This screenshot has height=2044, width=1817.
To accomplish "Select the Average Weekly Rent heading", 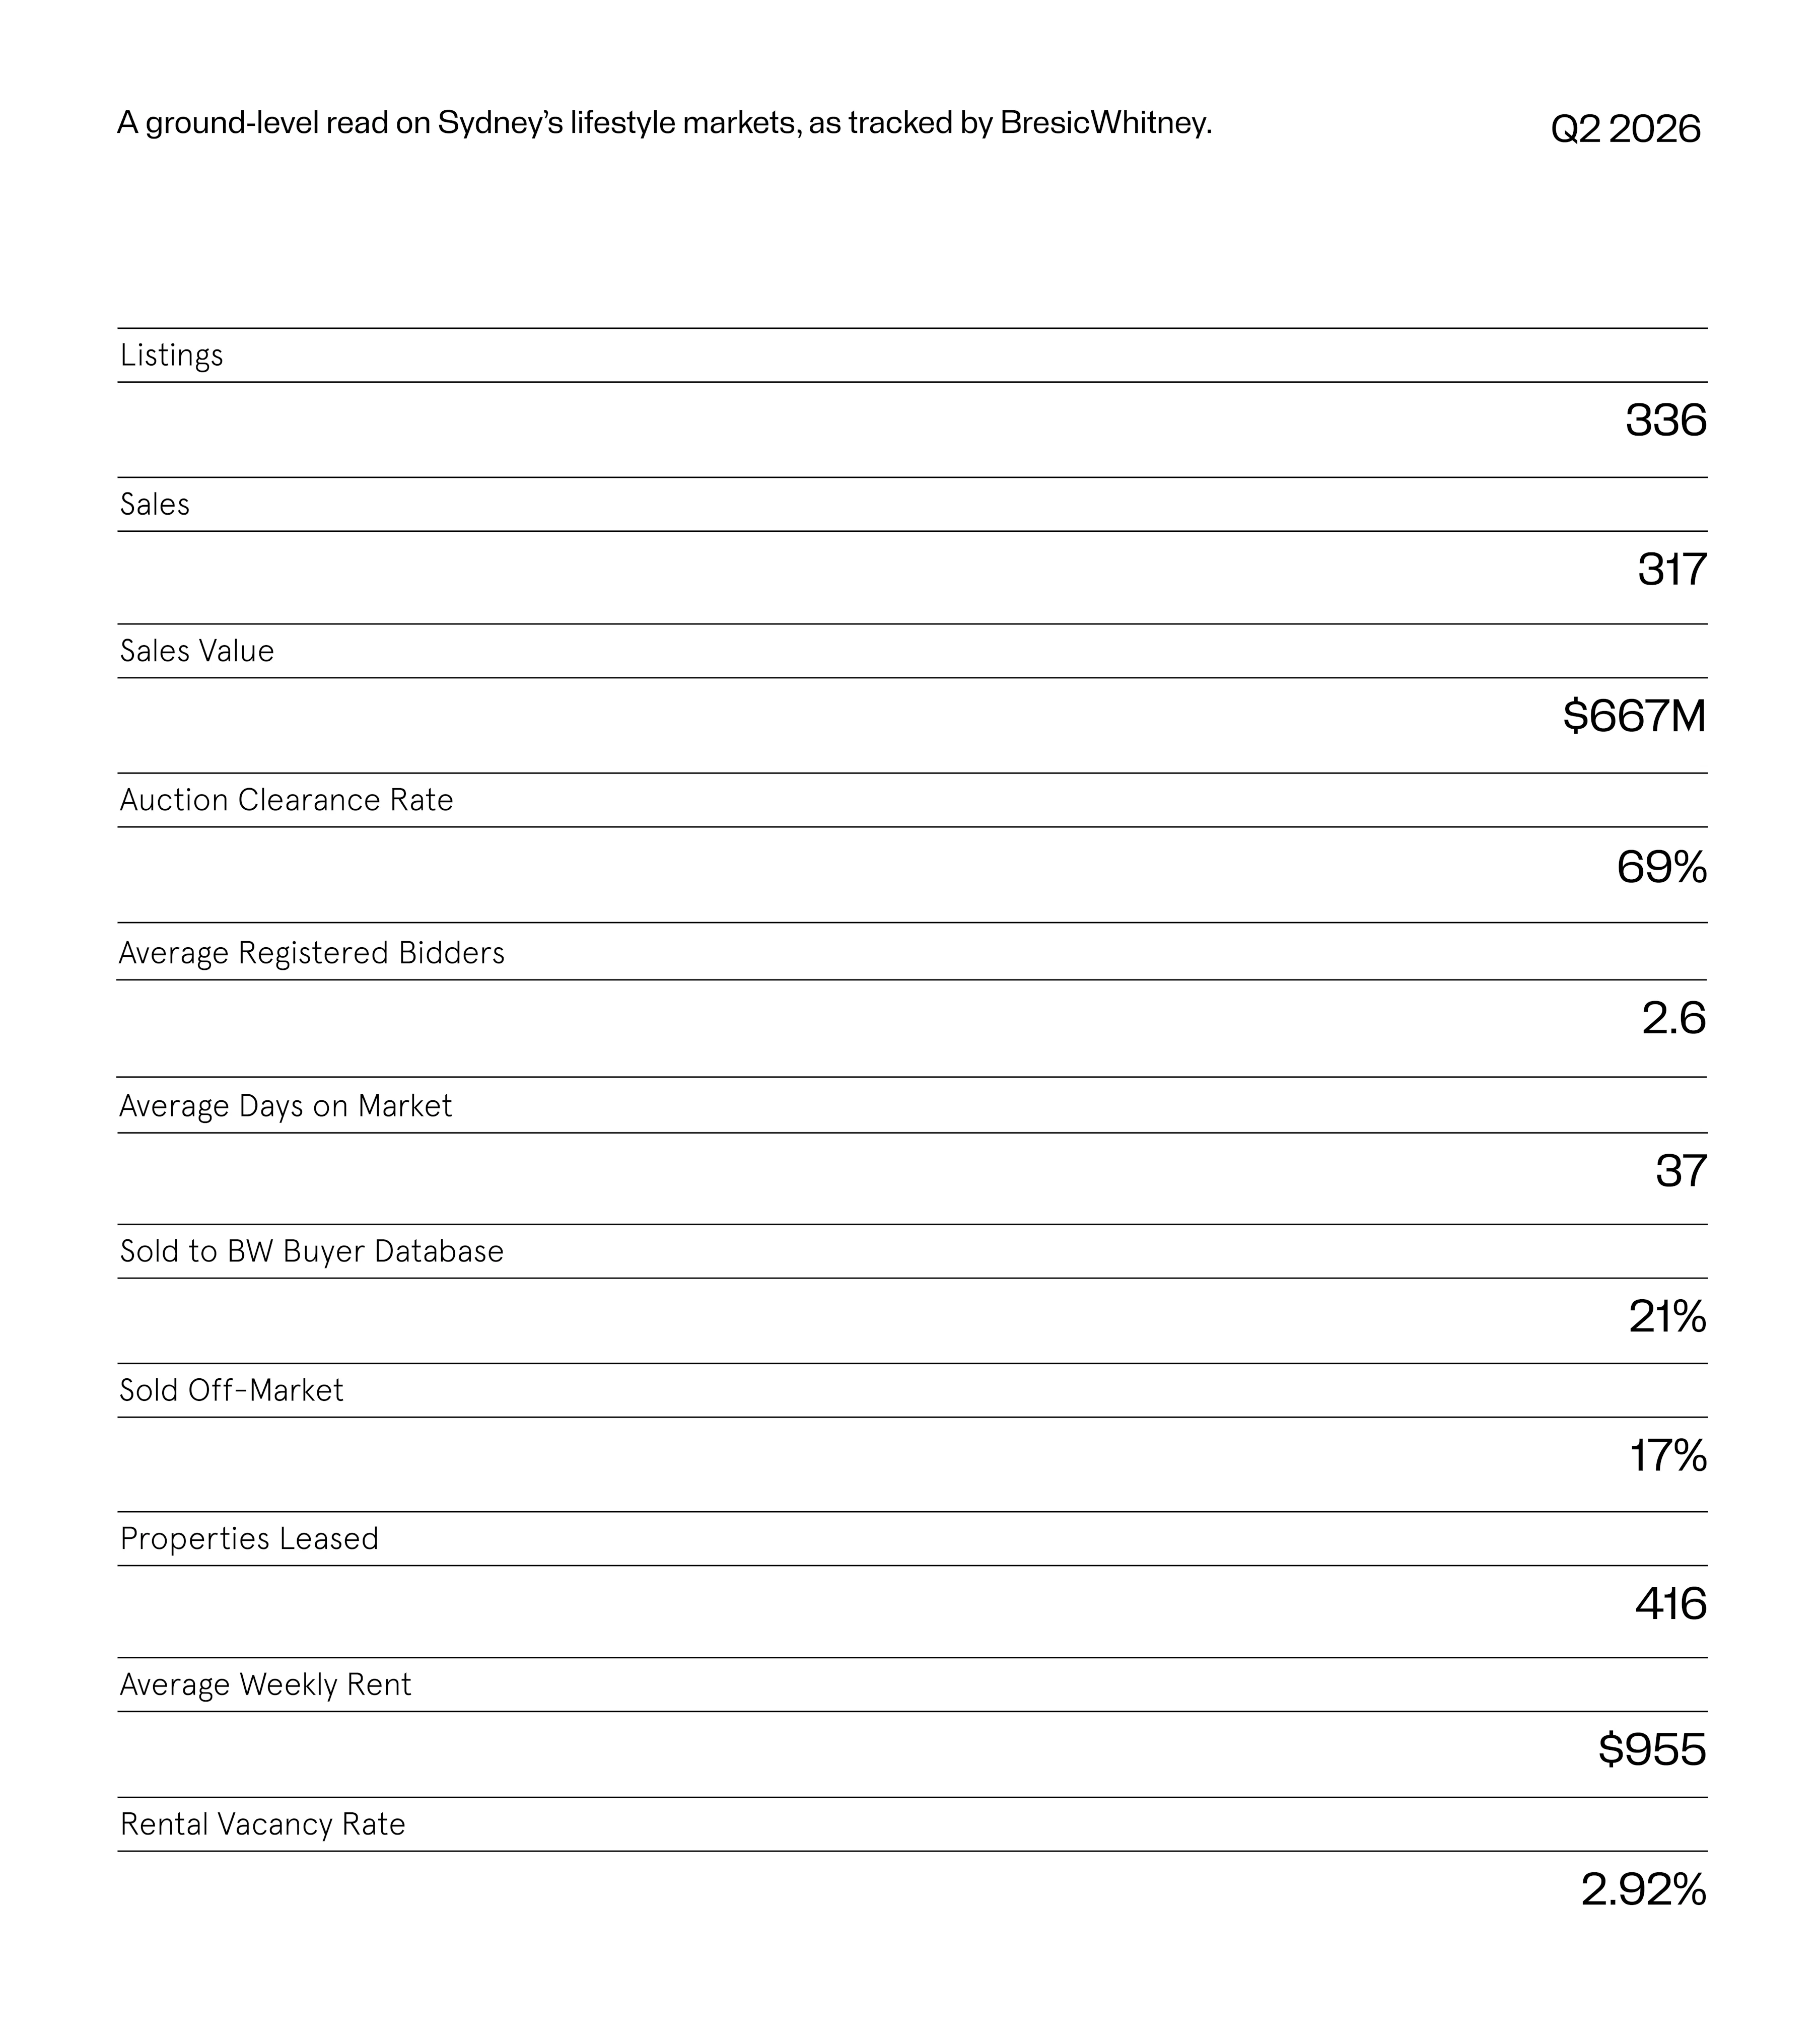I will [x=265, y=1685].
